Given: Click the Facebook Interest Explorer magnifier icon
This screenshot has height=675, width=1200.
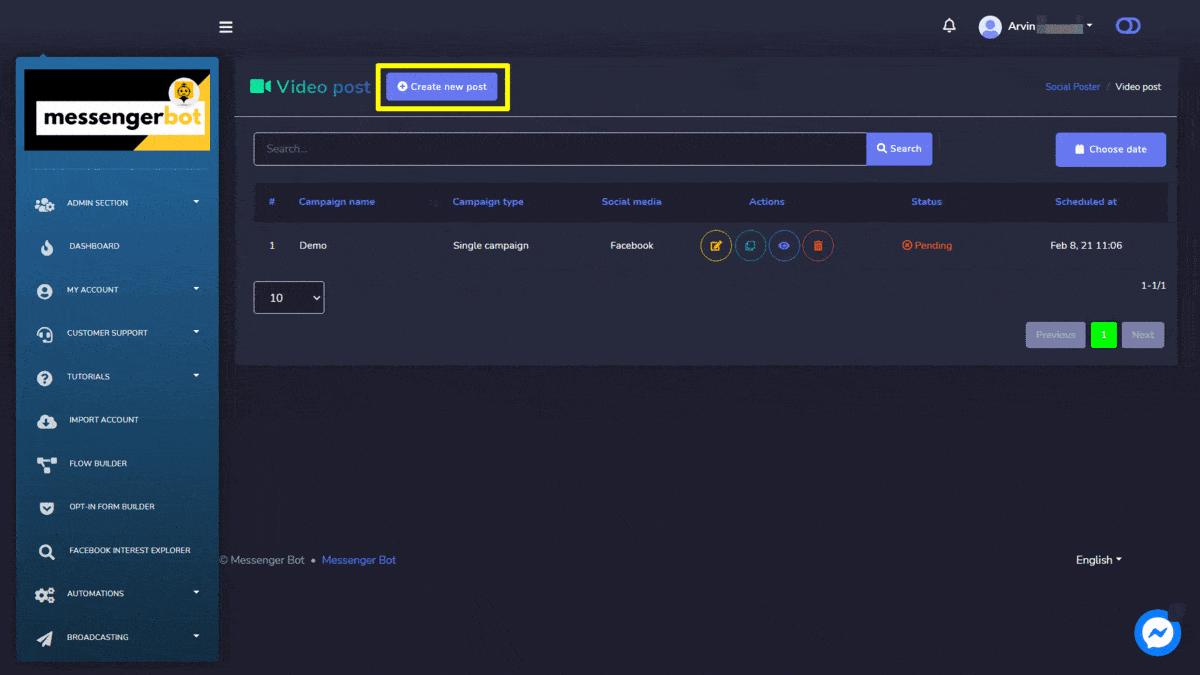Looking at the screenshot, I should pos(47,551).
